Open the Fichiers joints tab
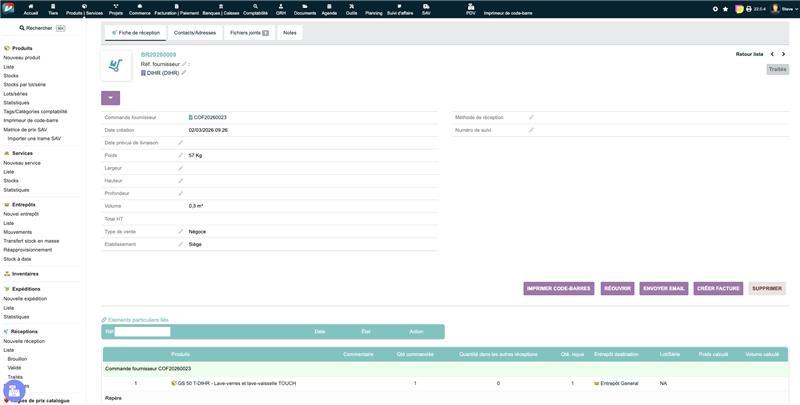 (x=248, y=33)
